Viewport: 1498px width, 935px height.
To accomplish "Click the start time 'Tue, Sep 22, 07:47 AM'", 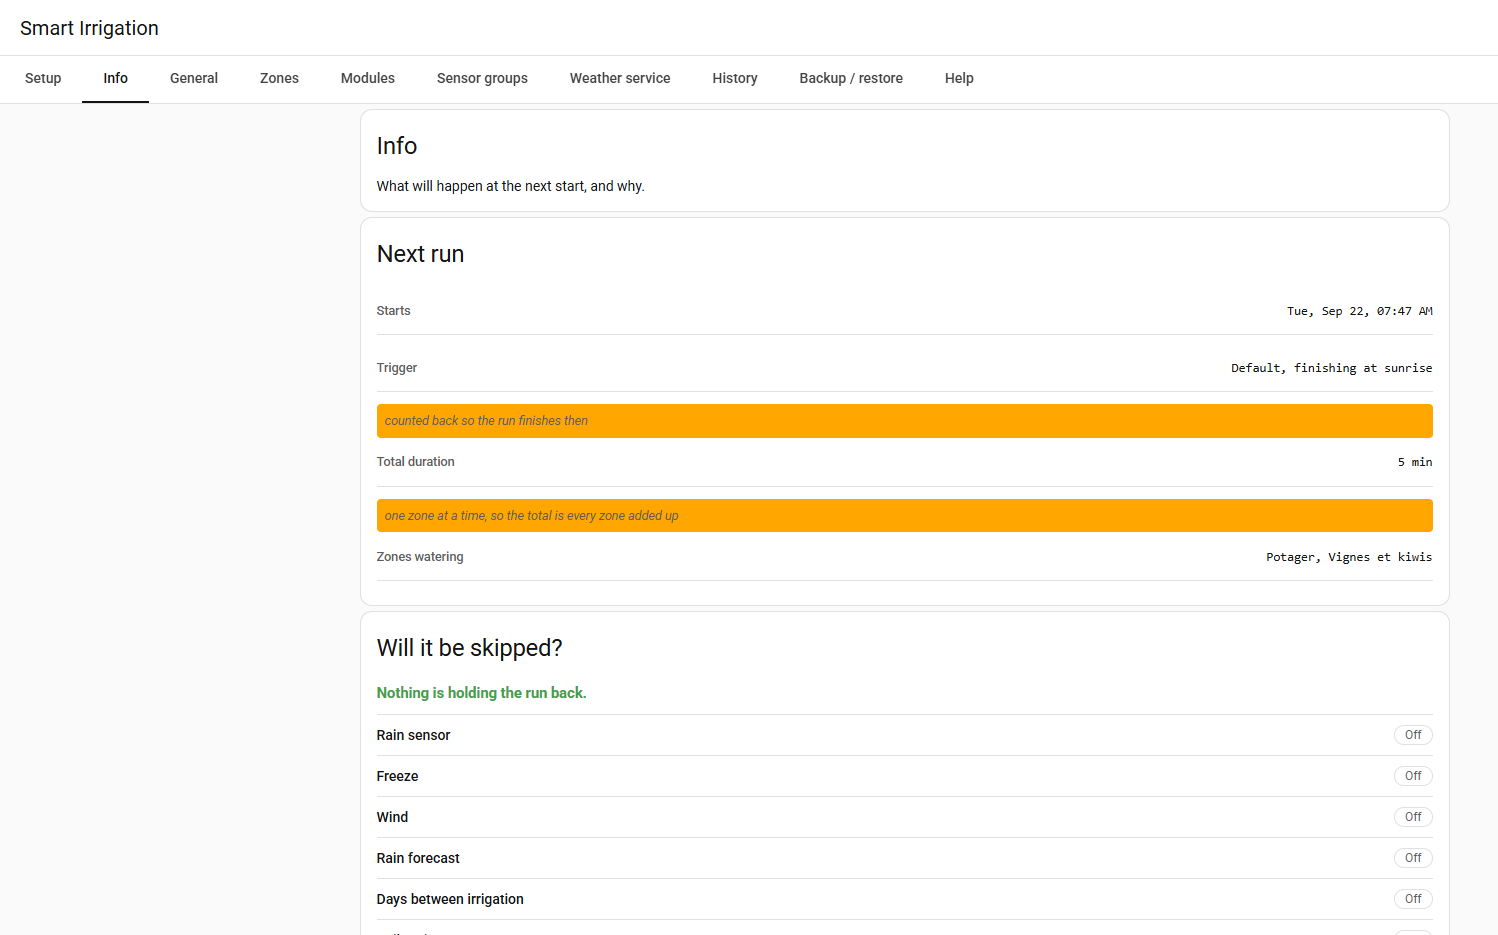I will click(1359, 311).
